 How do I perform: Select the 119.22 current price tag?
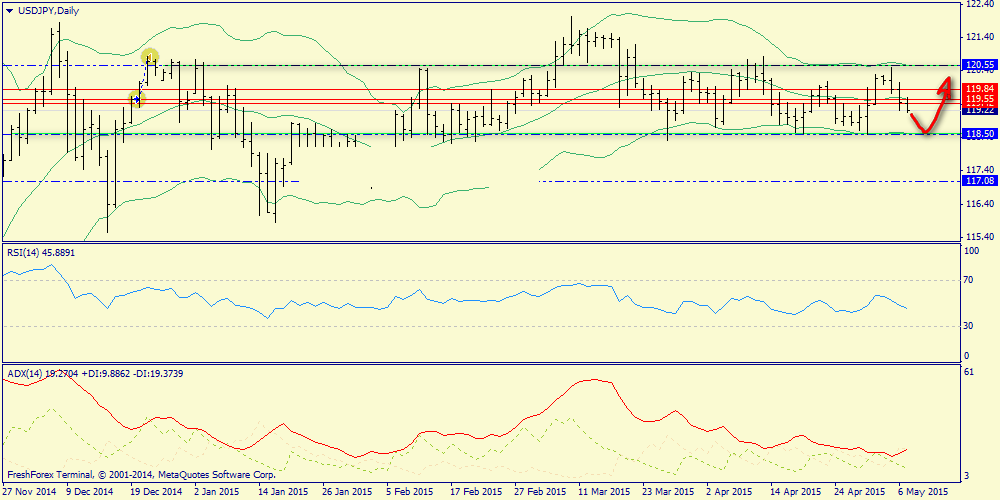[979, 109]
